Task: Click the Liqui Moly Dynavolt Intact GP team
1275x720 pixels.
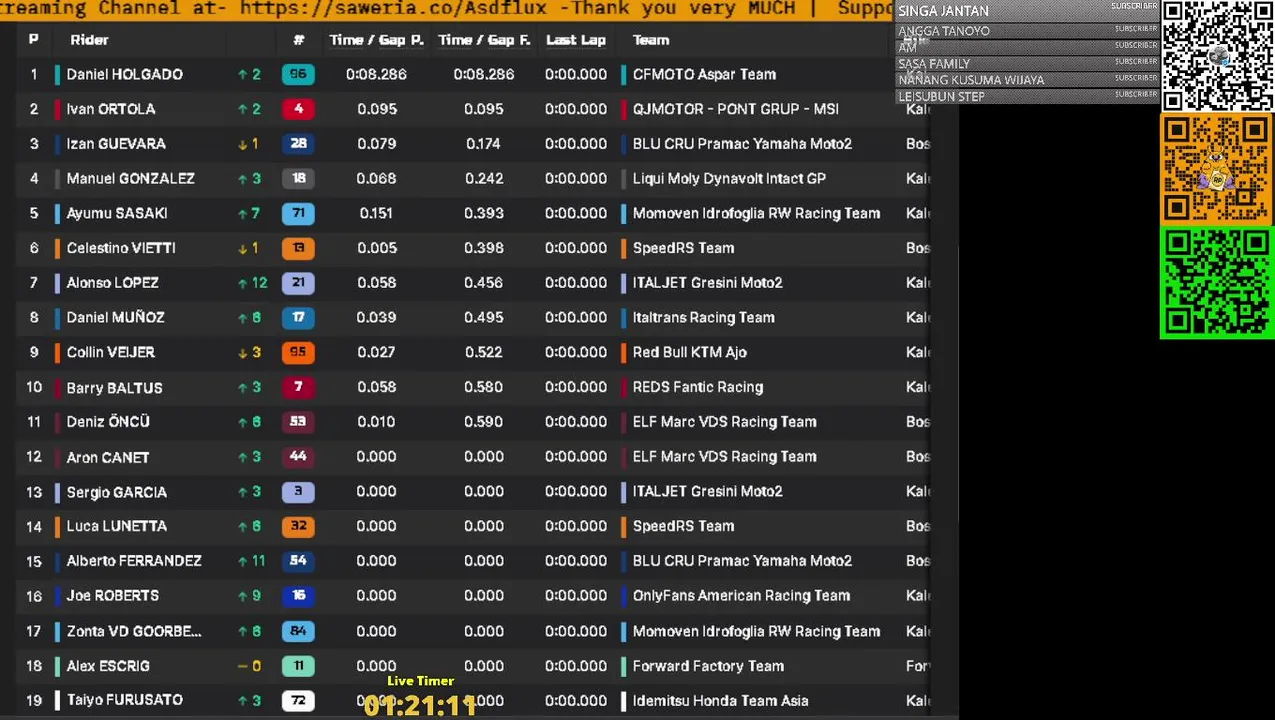Action: pos(729,178)
